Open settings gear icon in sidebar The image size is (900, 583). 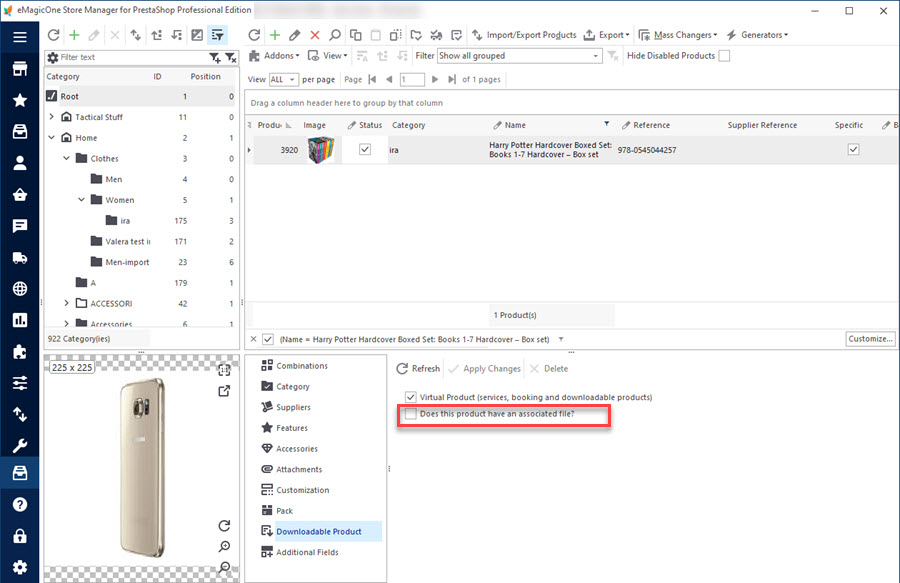[20, 568]
